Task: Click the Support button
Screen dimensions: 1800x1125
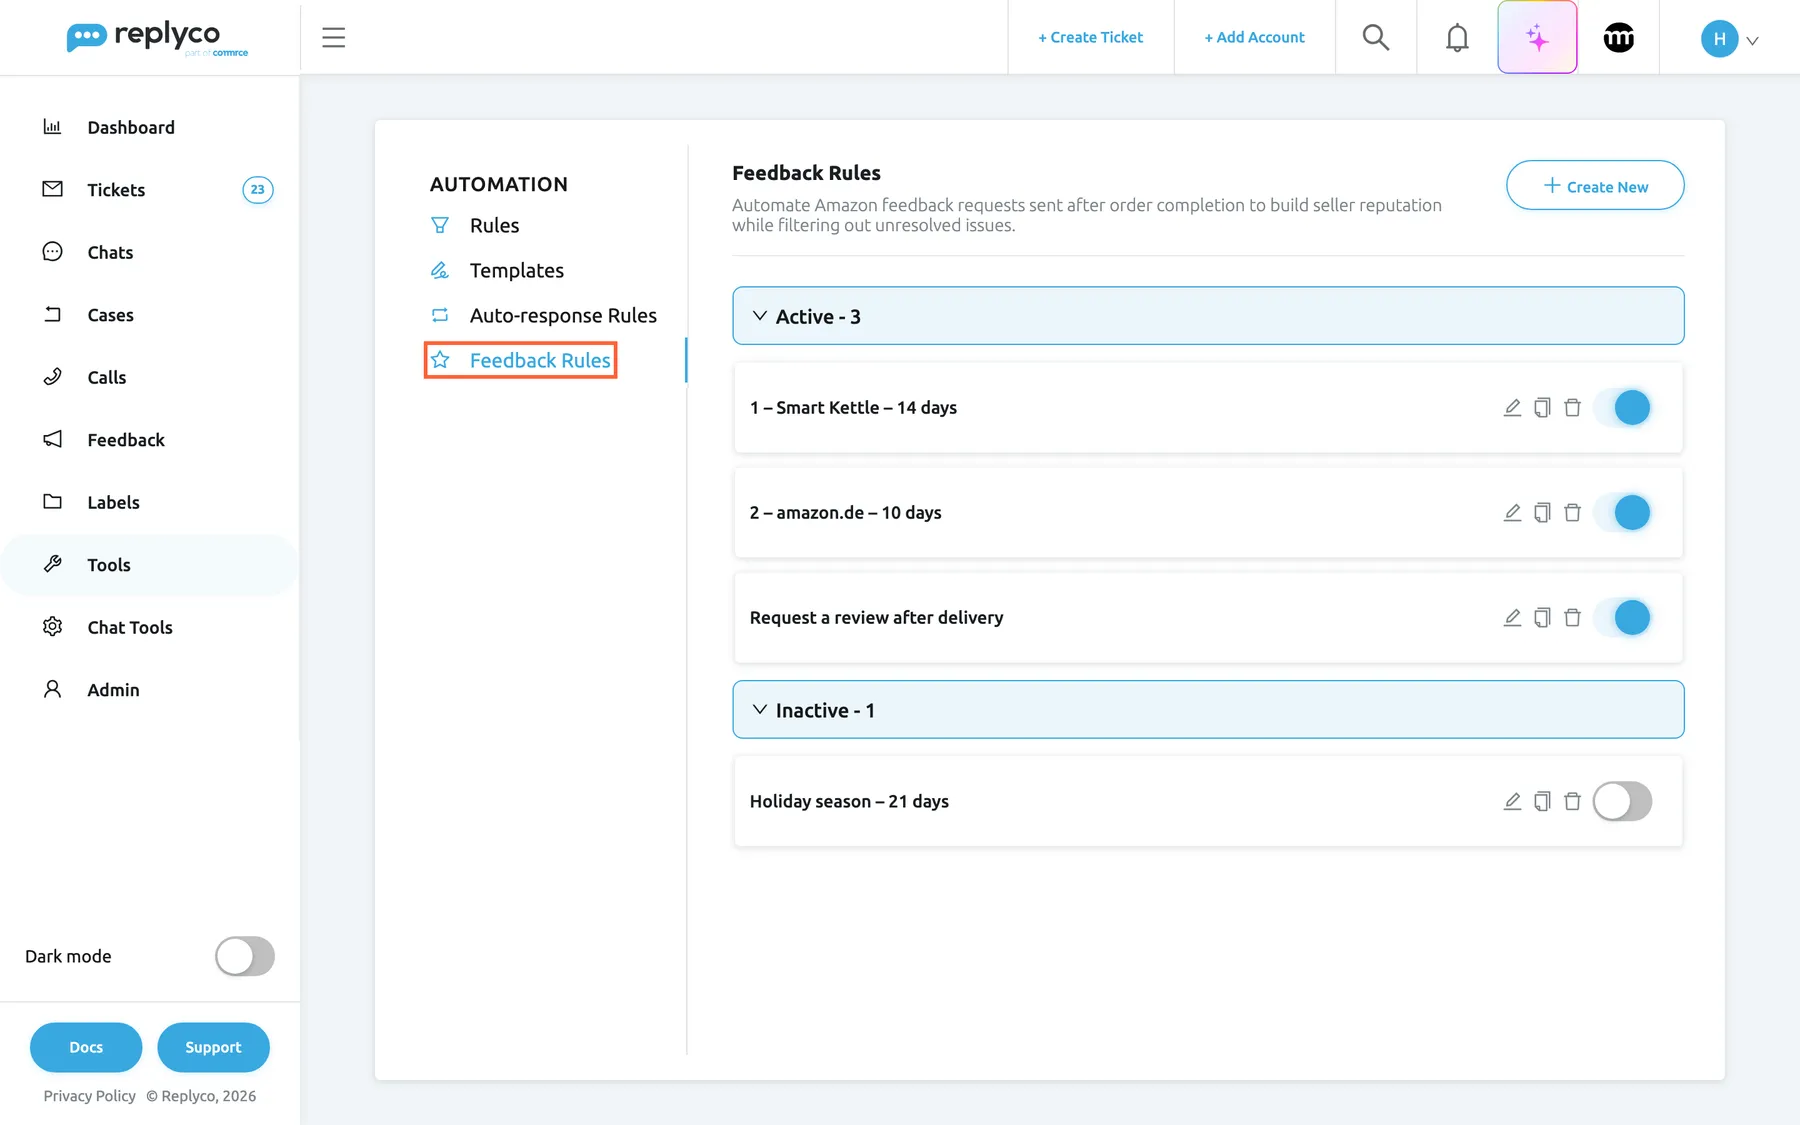Action: (213, 1047)
